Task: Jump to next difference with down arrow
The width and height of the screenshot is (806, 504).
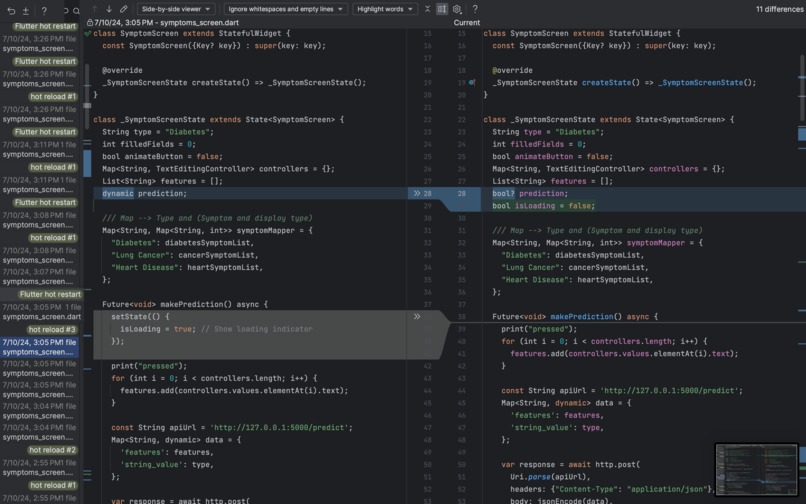Action: click(x=109, y=9)
